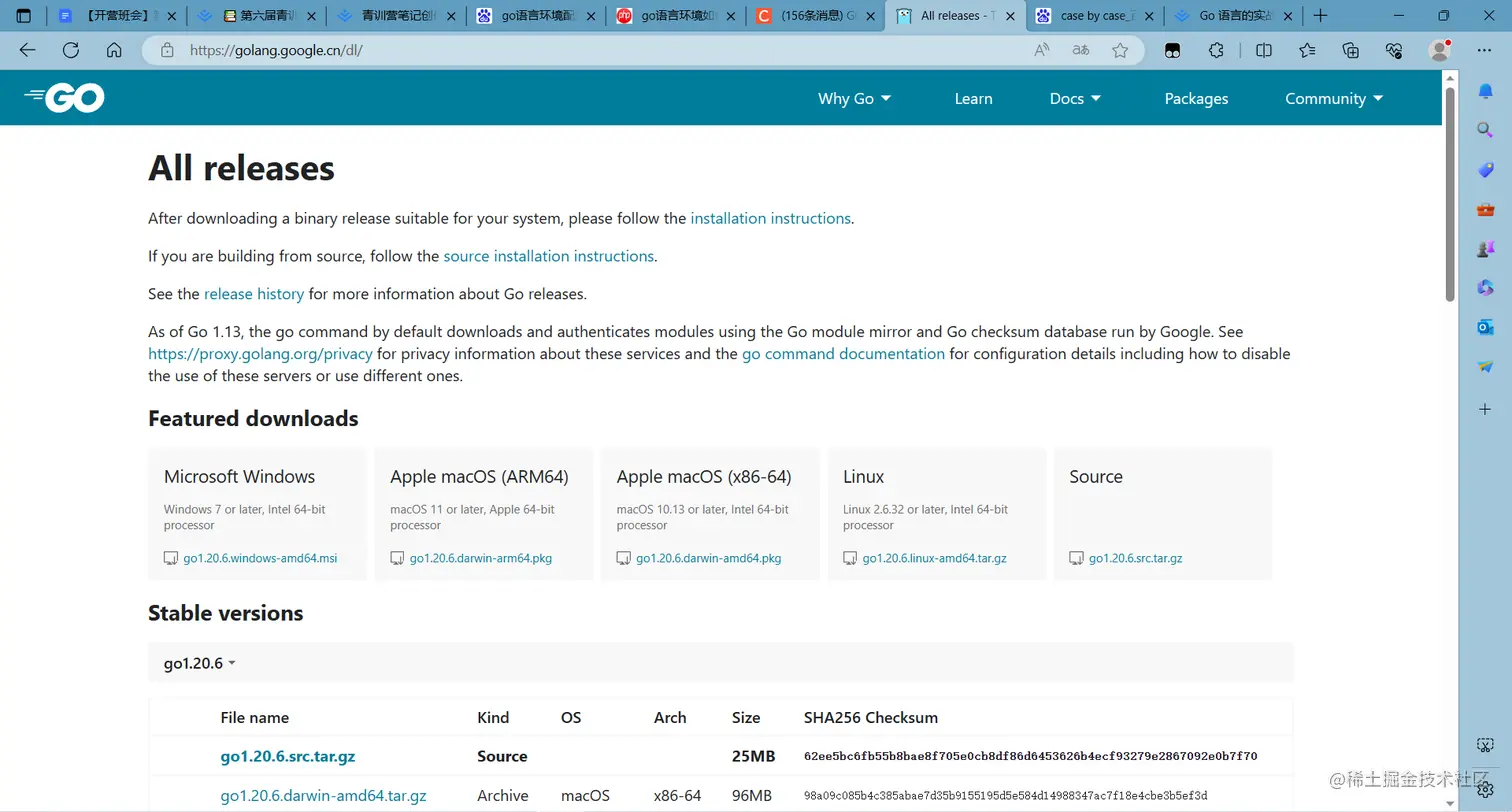Add a new app to the sidebar
This screenshot has width=1512, height=812.
point(1486,409)
